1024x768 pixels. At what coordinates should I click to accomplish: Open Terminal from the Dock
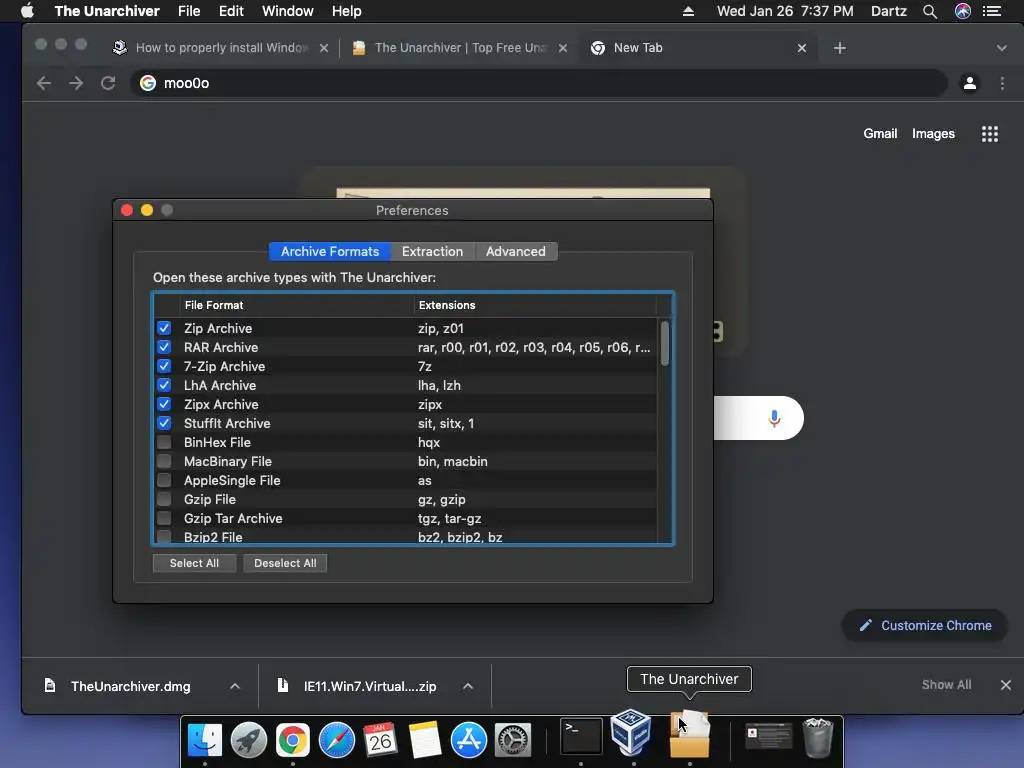point(581,735)
